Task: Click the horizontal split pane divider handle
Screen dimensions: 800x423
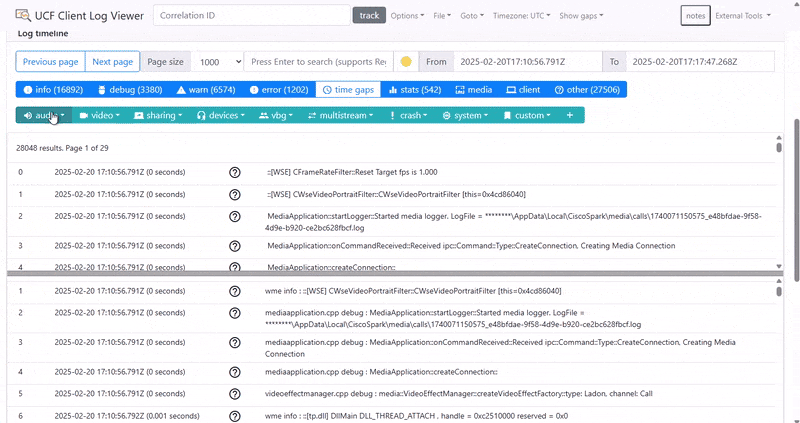Action: (395, 273)
